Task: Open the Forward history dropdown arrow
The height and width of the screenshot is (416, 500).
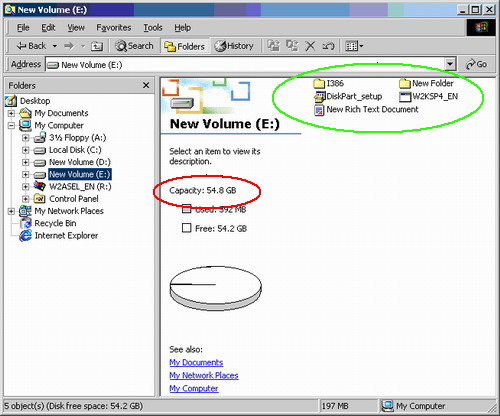Action: (83, 46)
